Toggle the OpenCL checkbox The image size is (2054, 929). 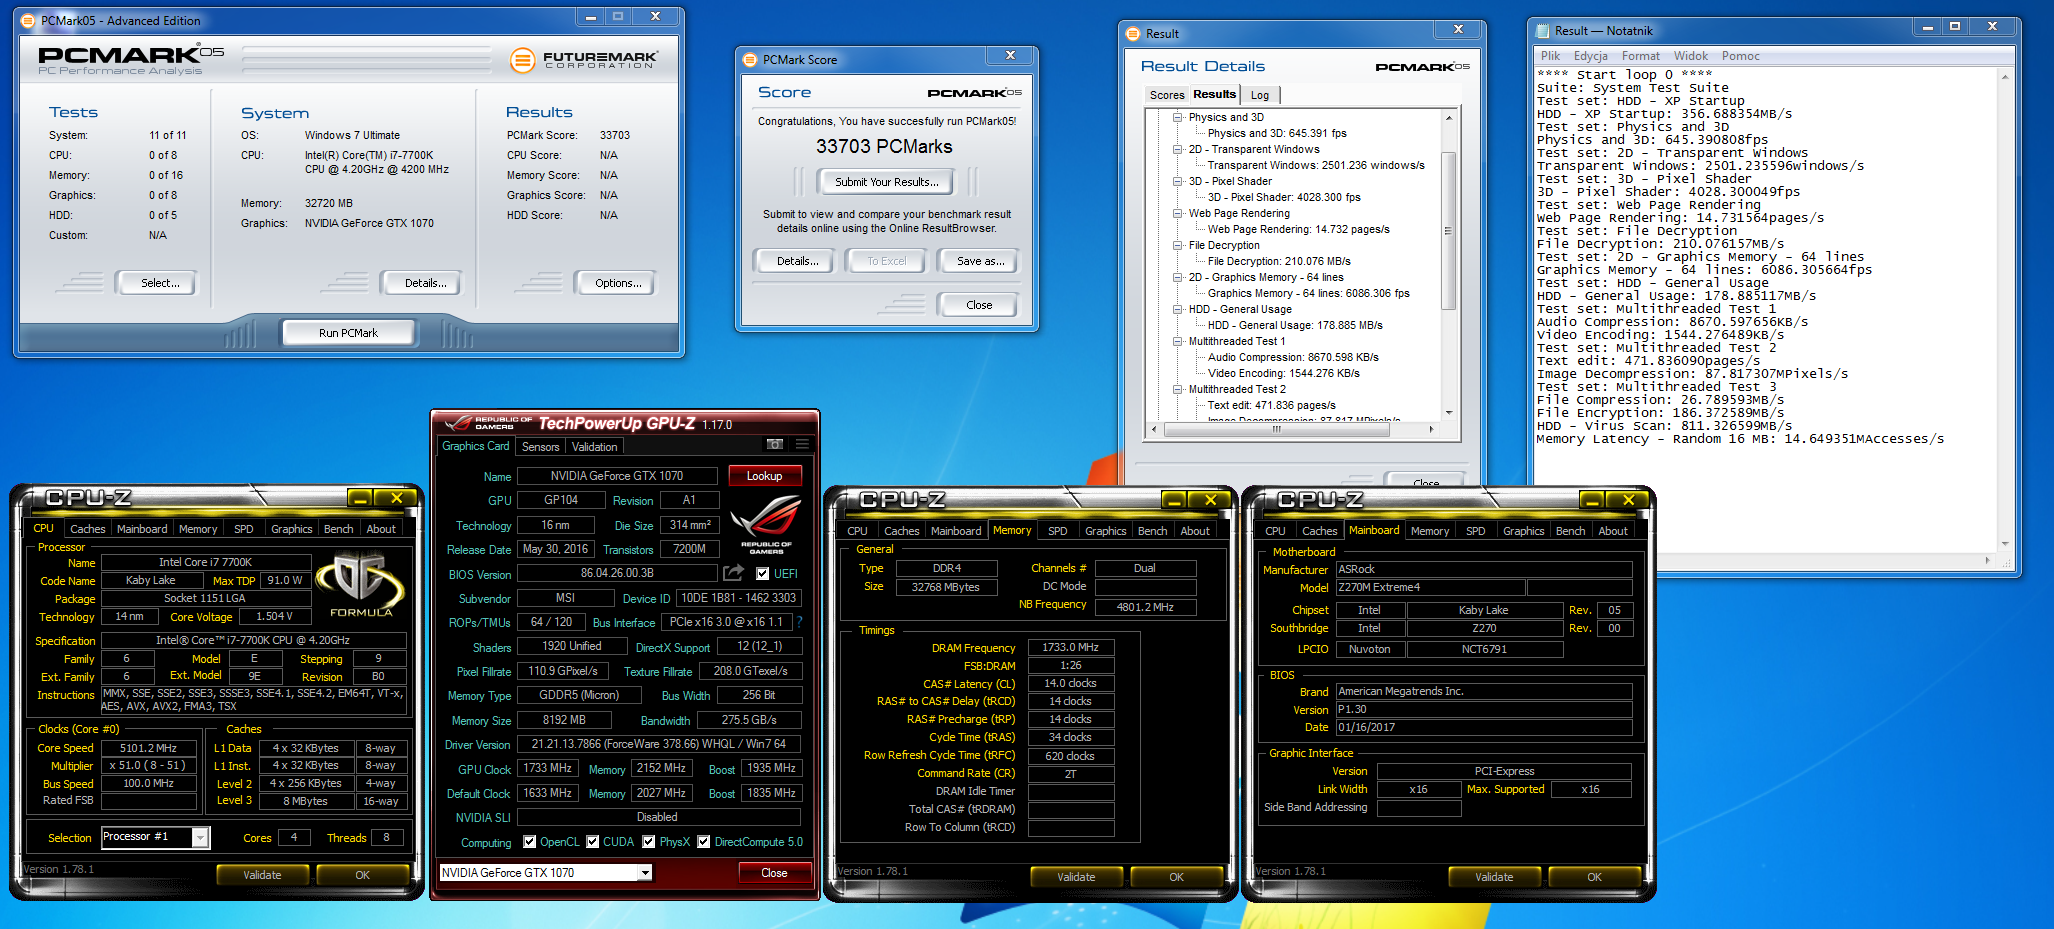pos(530,842)
